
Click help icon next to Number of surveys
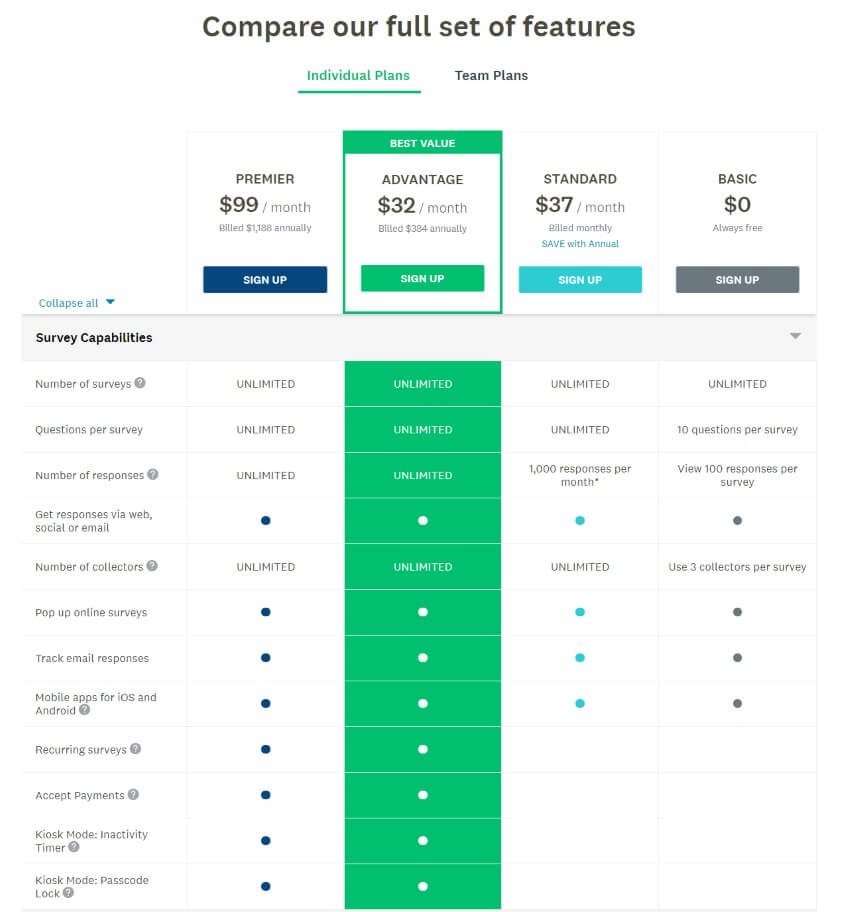tap(140, 383)
